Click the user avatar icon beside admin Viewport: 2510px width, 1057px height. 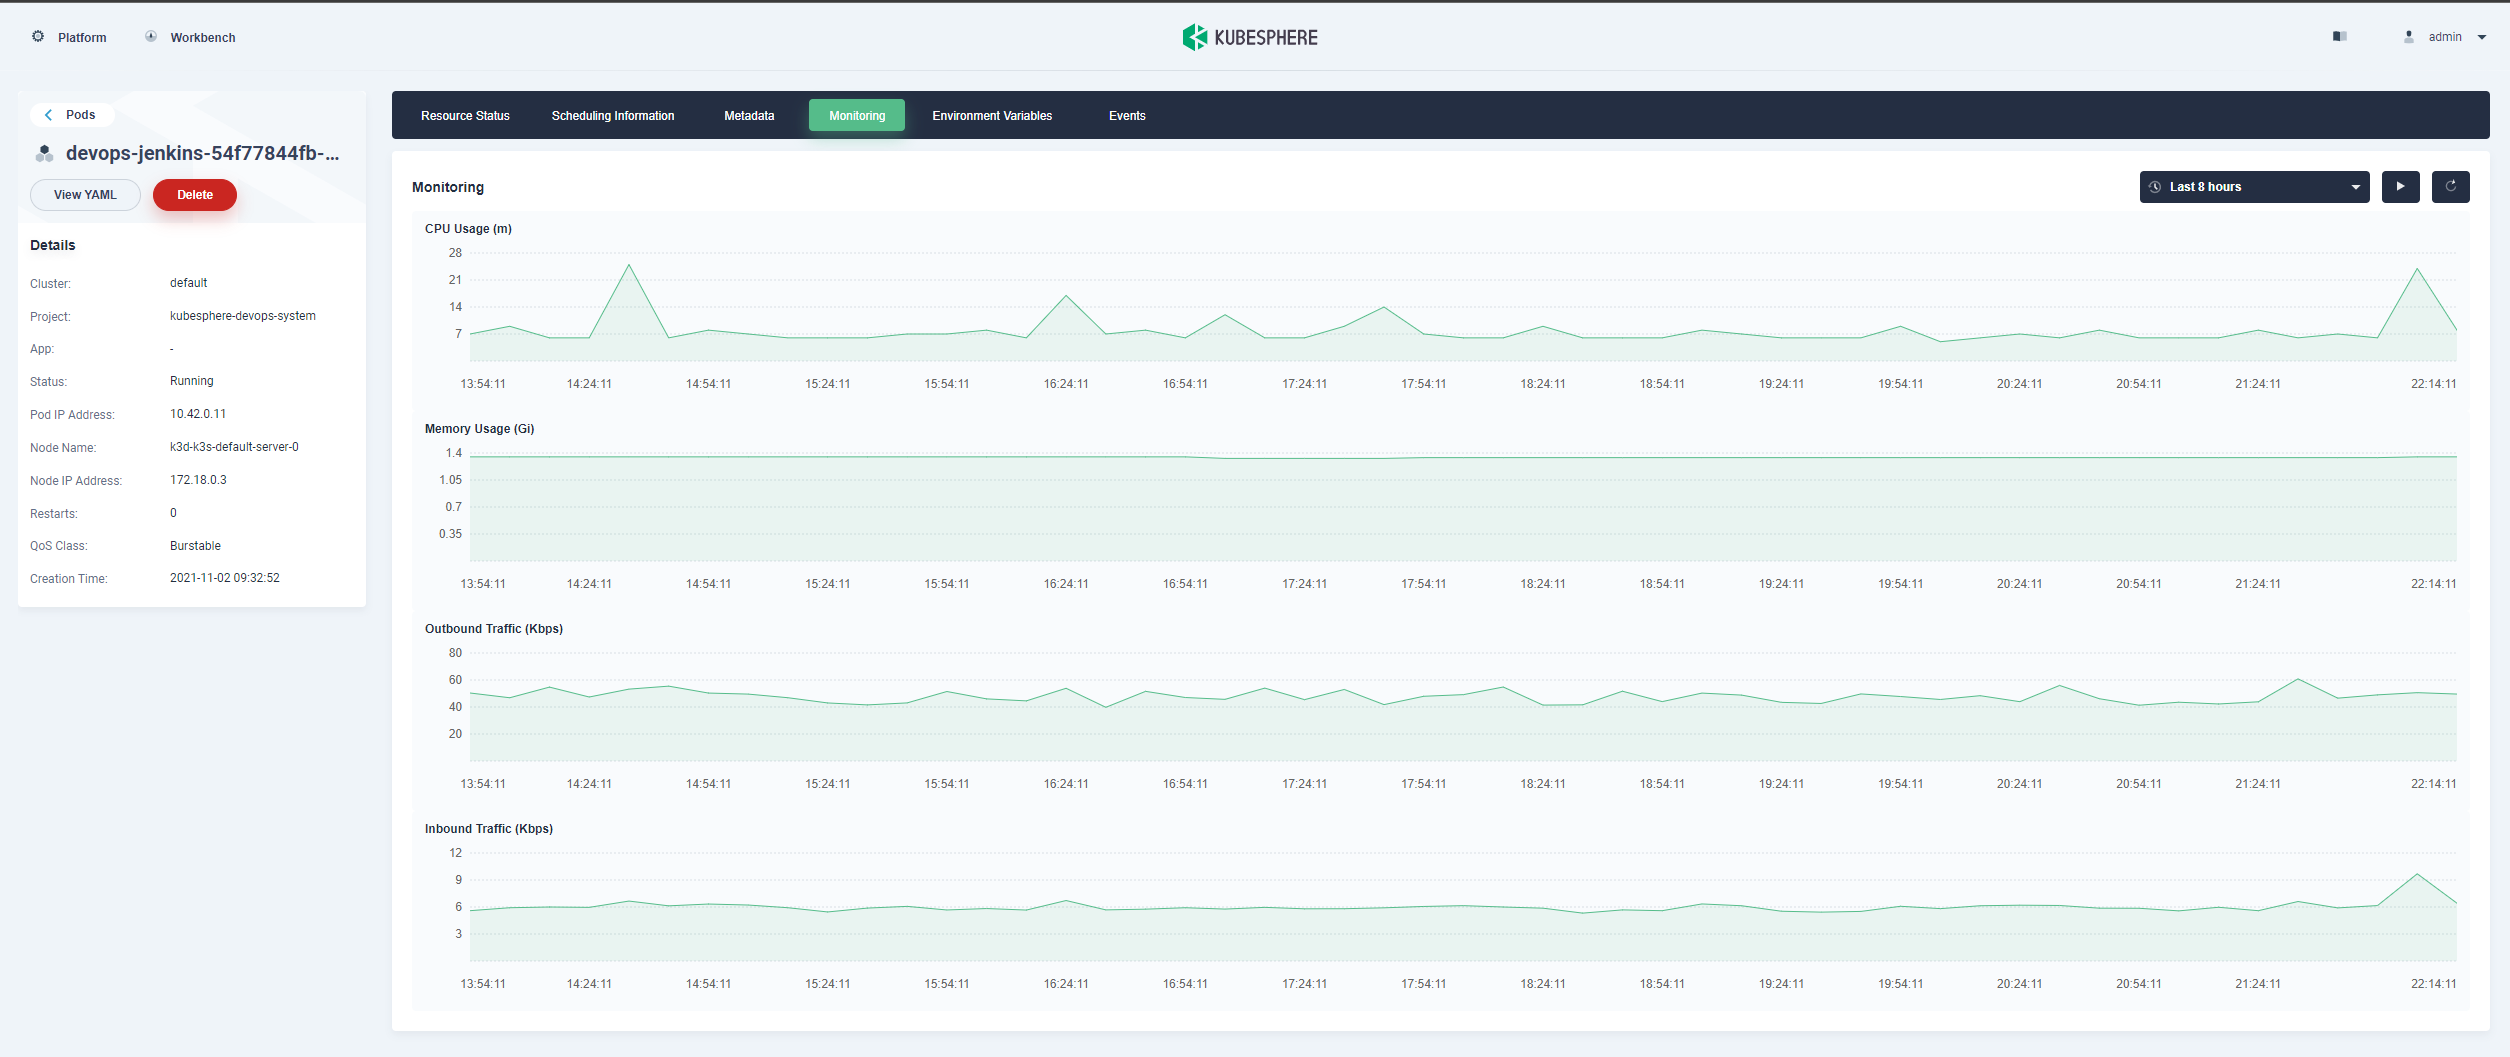coord(2410,36)
